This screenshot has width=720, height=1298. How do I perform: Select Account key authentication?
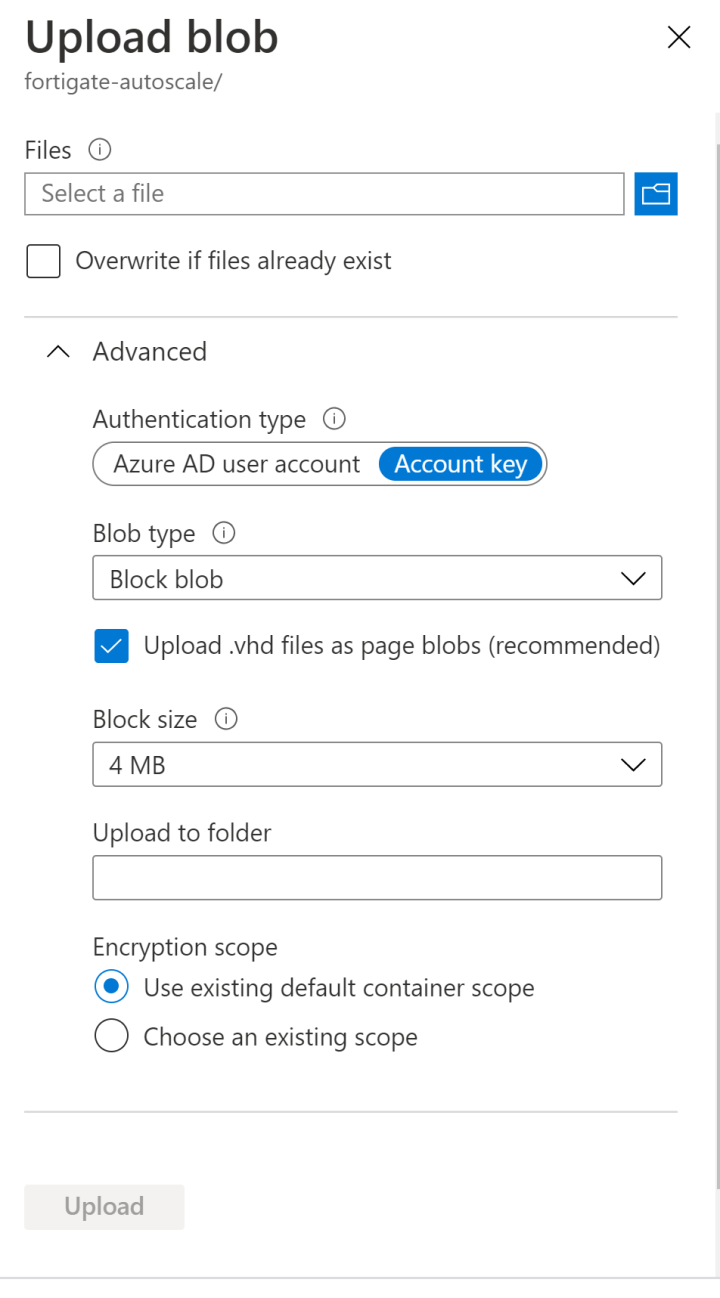point(460,465)
